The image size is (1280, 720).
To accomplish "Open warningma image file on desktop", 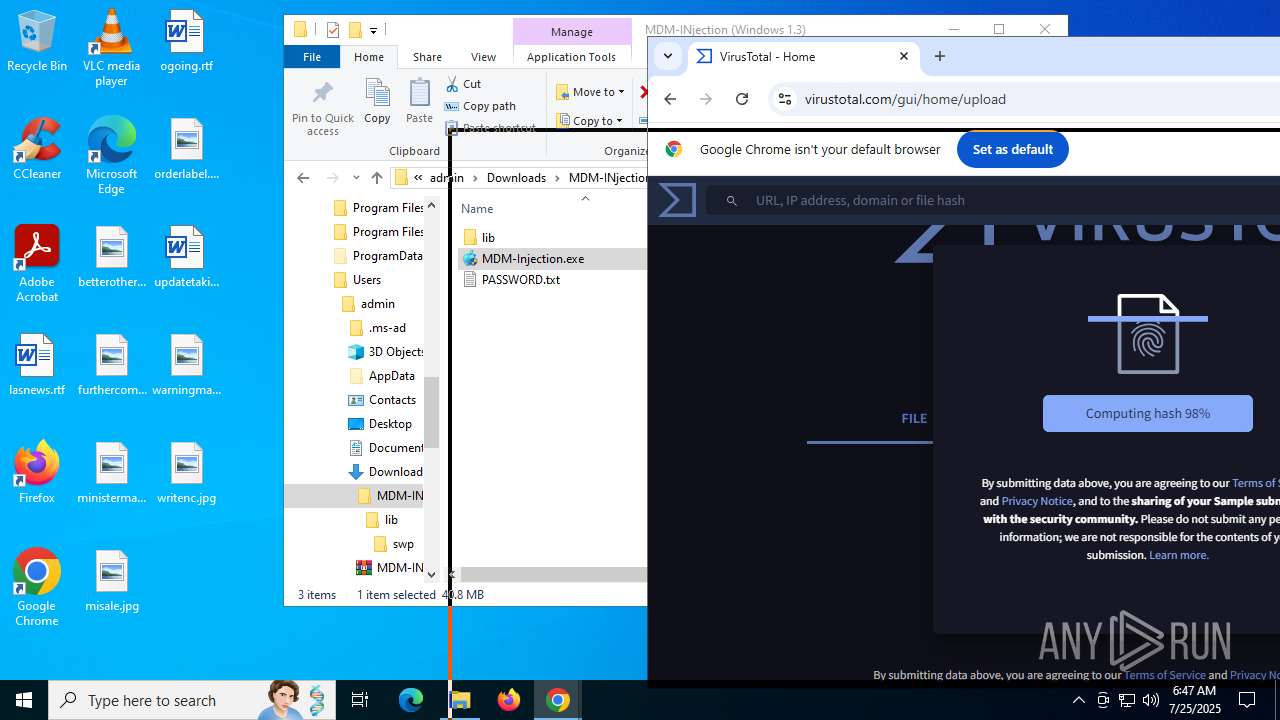I will point(186,366).
